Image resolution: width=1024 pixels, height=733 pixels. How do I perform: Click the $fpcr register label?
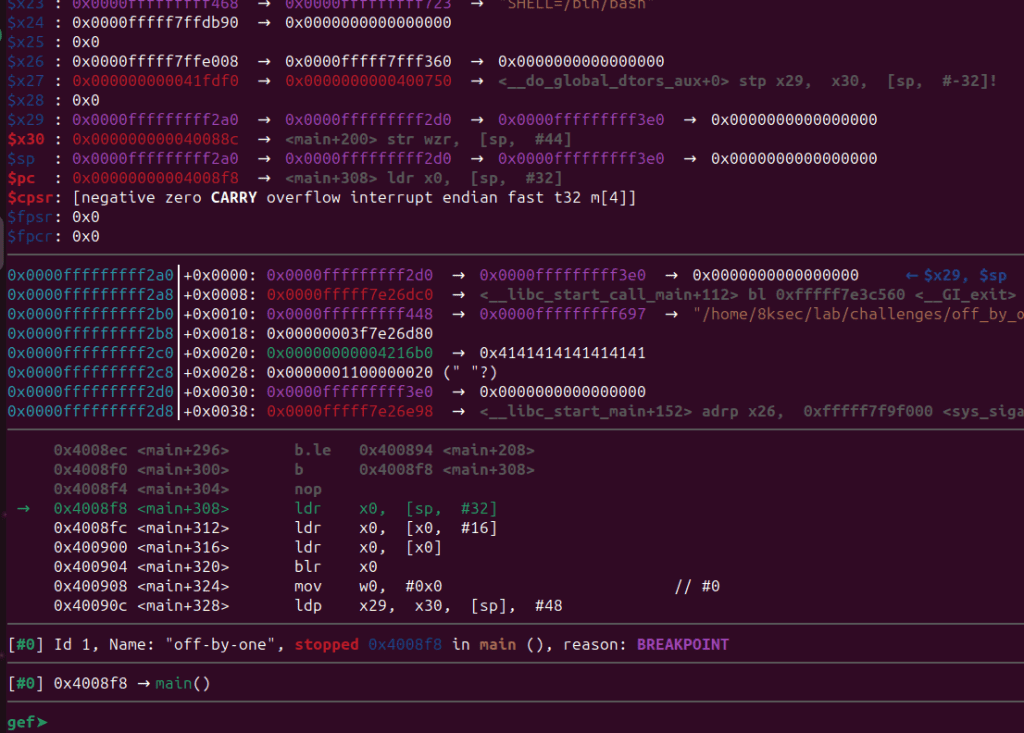[x=30, y=236]
